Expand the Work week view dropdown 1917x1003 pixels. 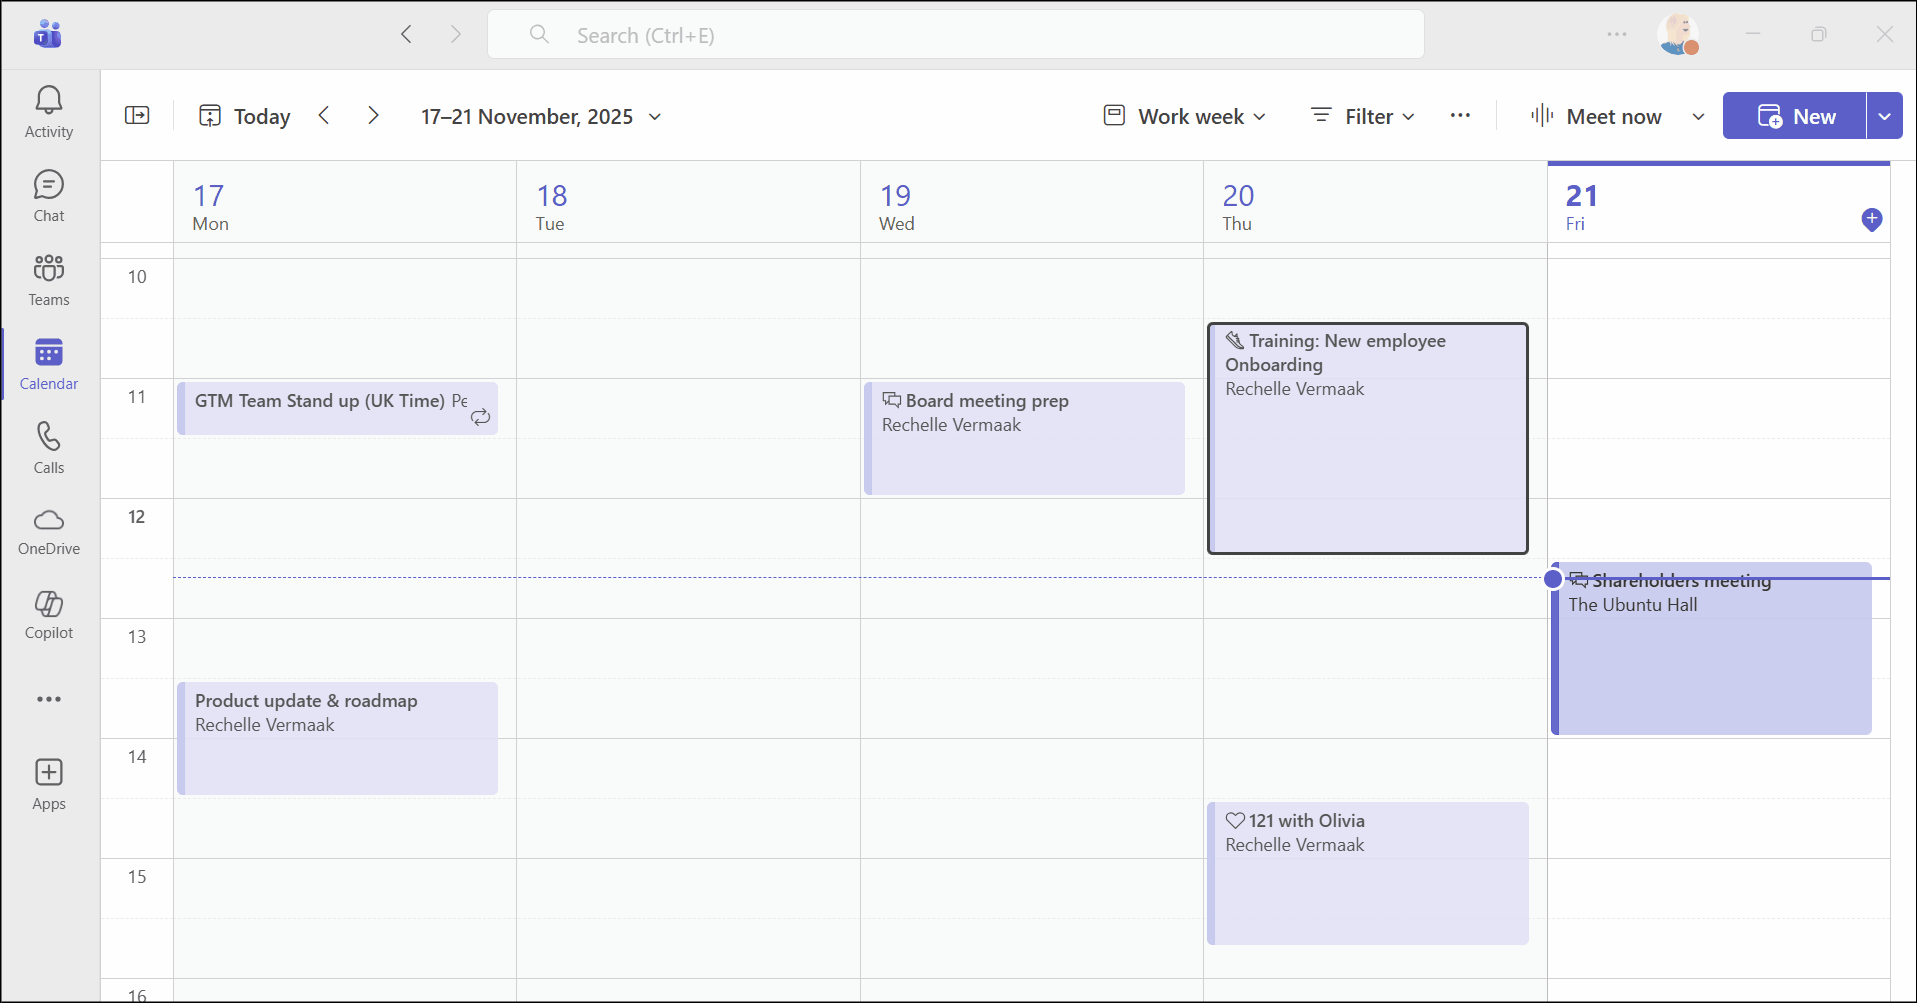(x=1185, y=116)
